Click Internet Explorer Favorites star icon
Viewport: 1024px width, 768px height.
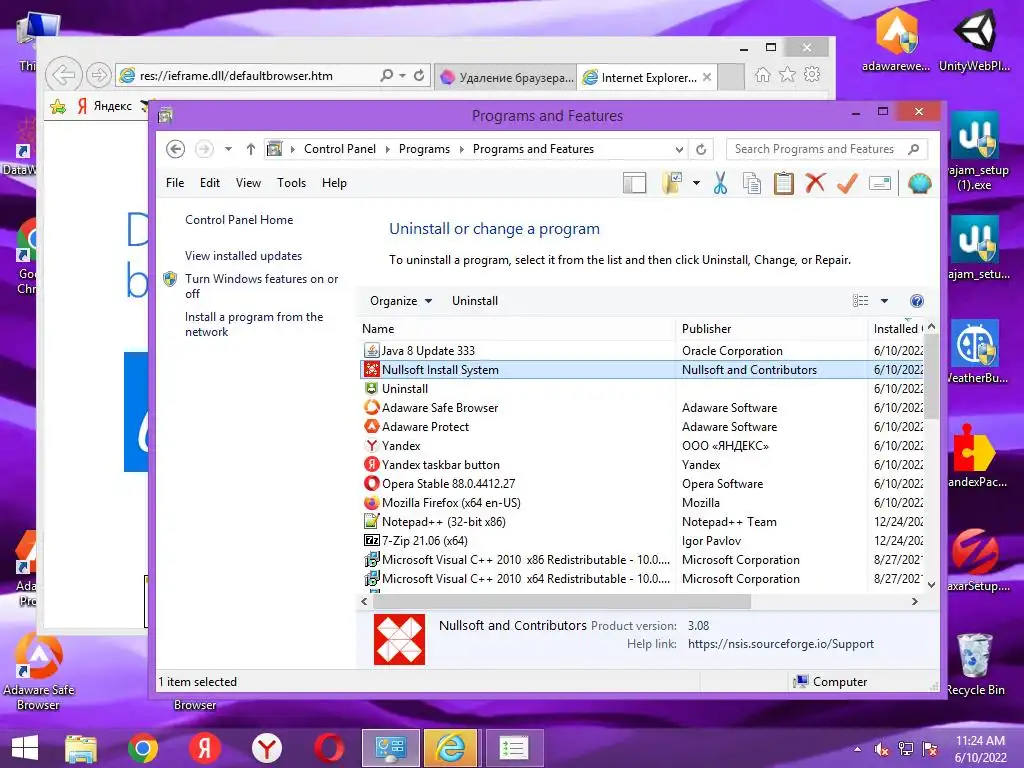click(788, 75)
